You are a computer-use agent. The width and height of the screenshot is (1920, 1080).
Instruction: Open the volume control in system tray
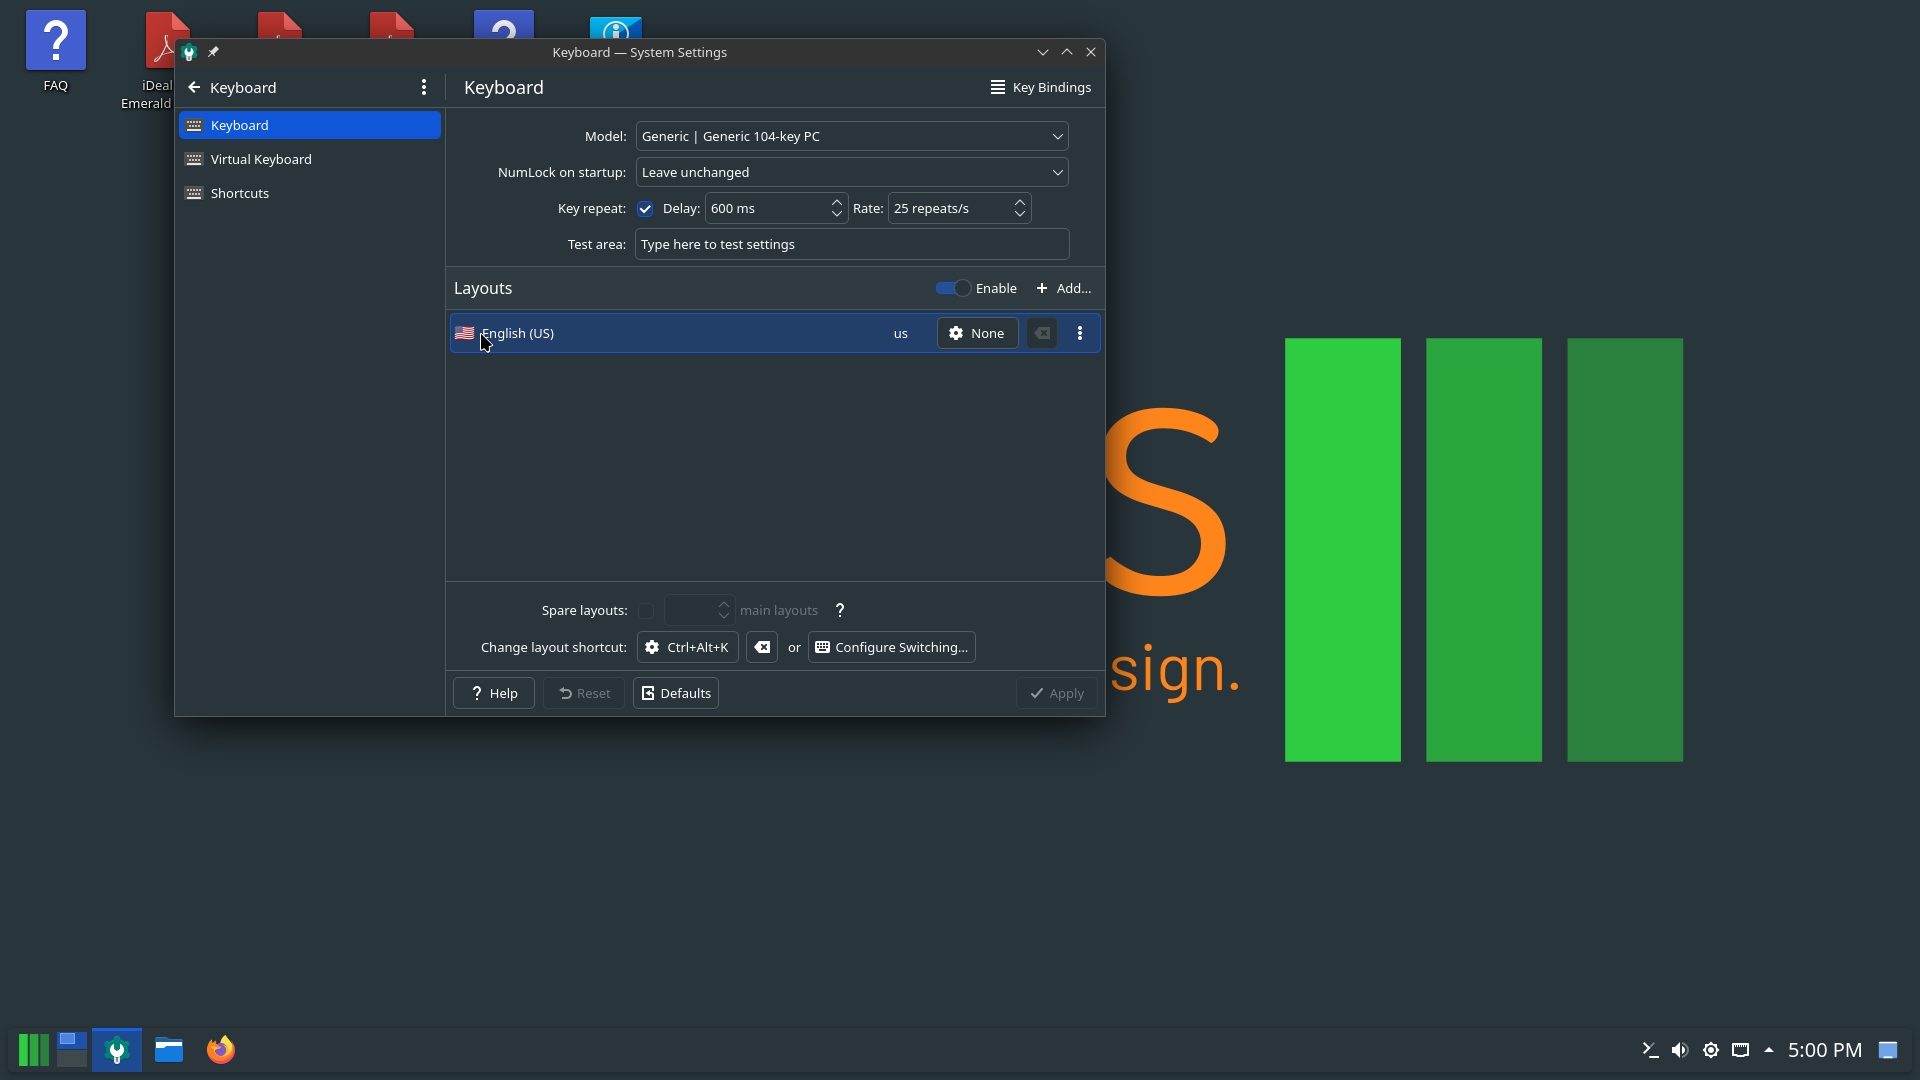coord(1680,1050)
